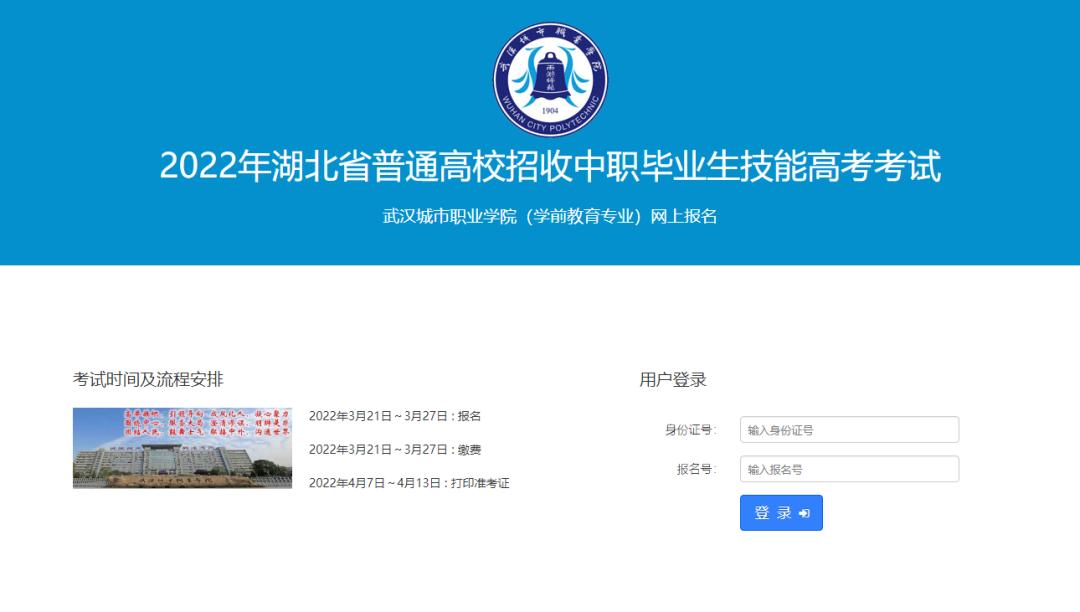Screen dimensions: 1080x612
Task: Click the 1904 year in the logo
Action: coord(549,110)
